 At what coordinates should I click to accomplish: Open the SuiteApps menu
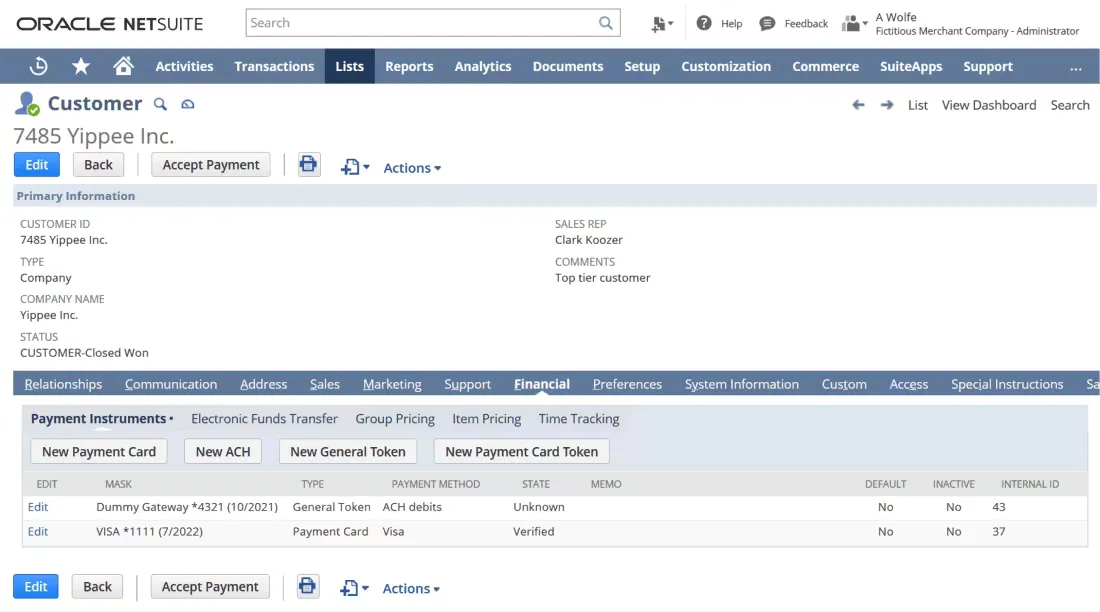pos(911,67)
